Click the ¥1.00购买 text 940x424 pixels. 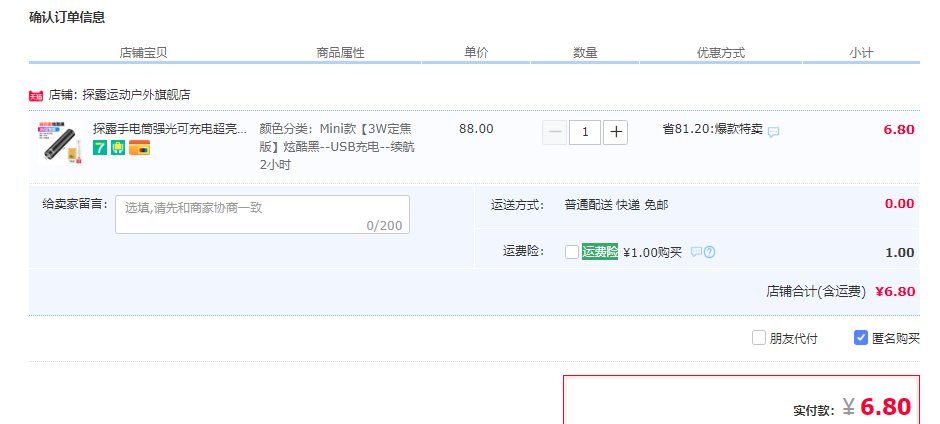point(653,252)
